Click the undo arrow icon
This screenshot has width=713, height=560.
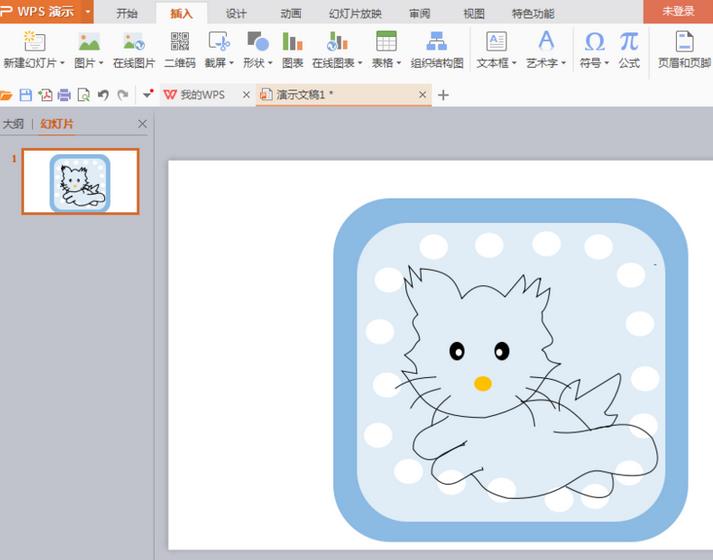[x=102, y=95]
